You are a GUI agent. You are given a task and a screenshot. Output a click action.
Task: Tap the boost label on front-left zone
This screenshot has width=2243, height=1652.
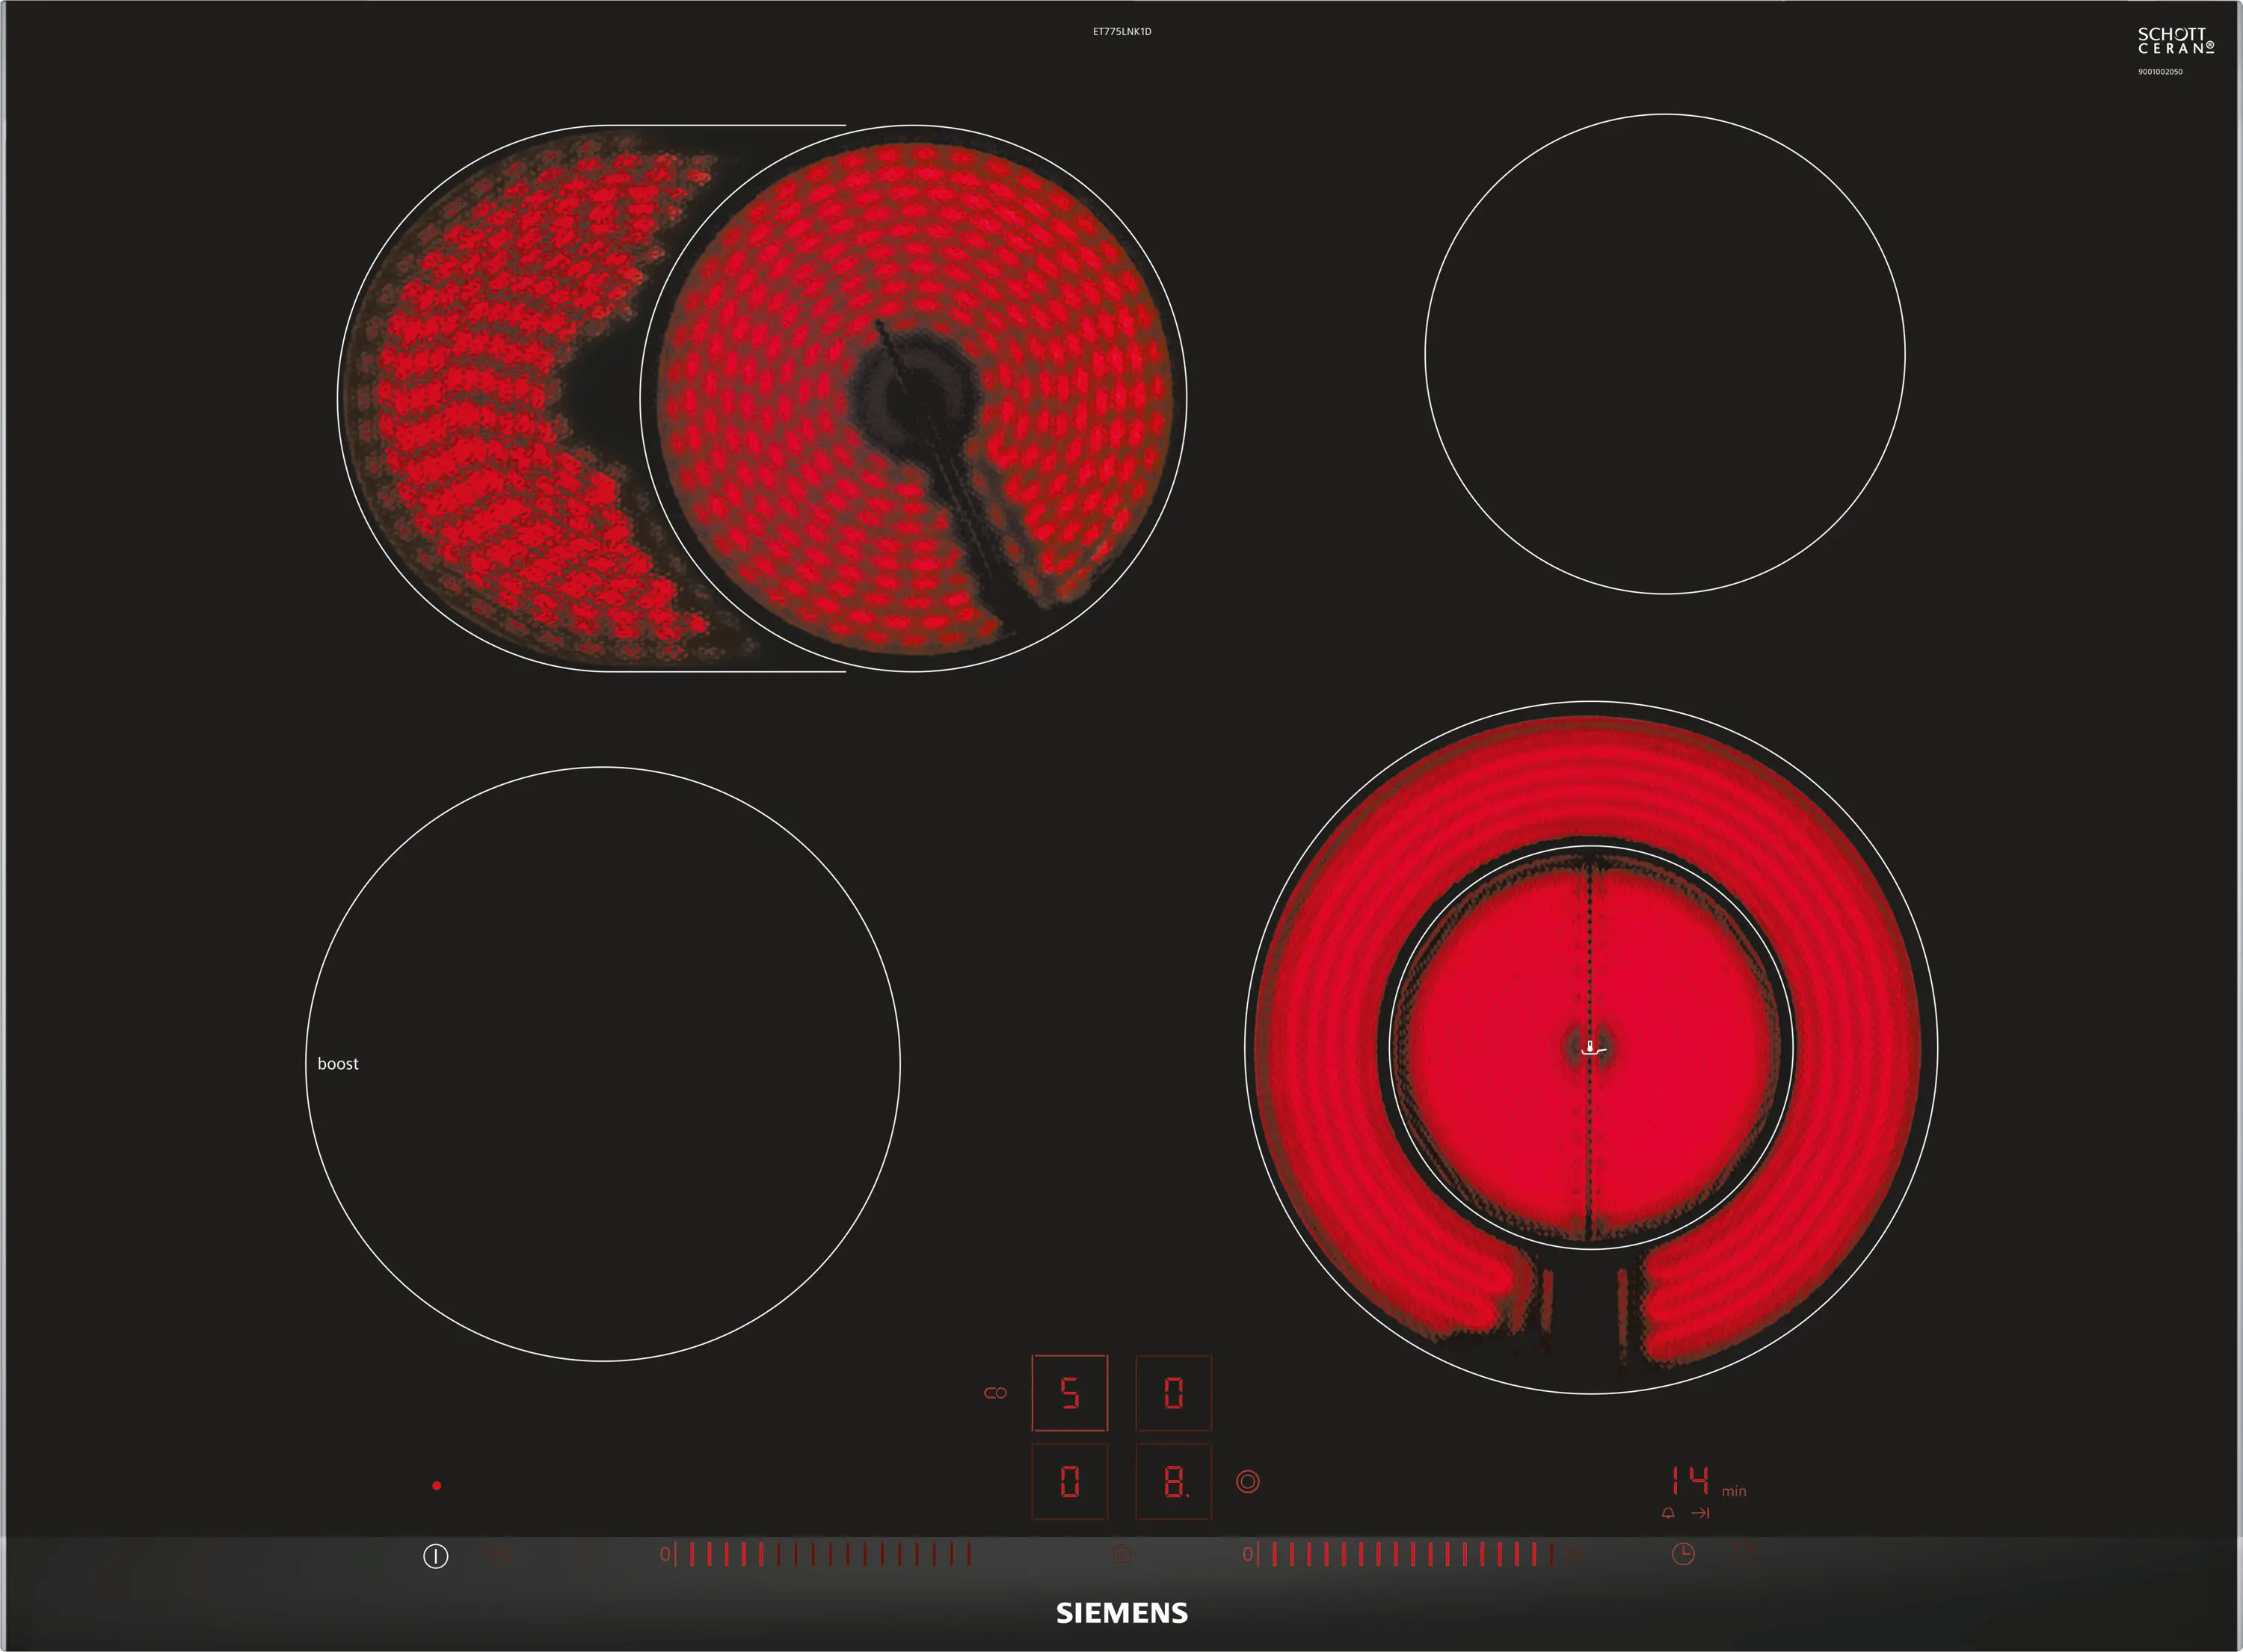coord(338,1064)
